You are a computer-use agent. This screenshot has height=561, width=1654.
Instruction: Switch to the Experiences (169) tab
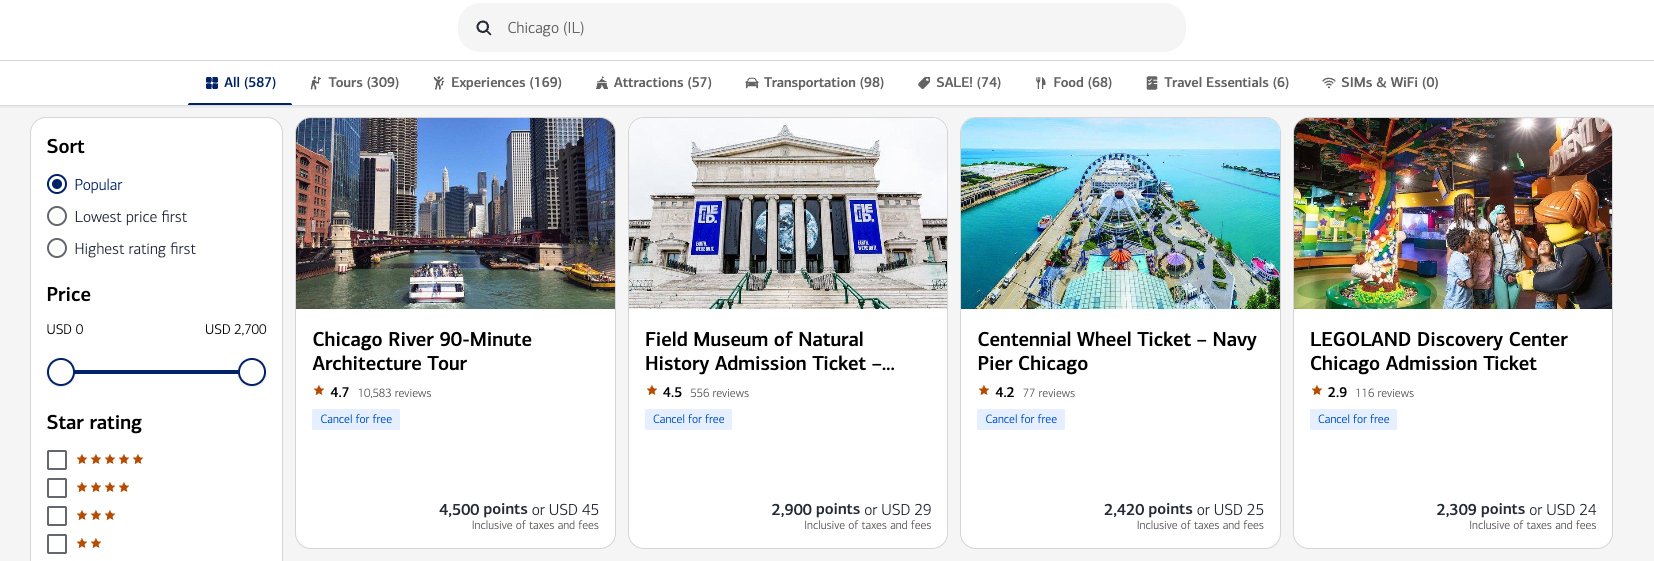coord(497,83)
